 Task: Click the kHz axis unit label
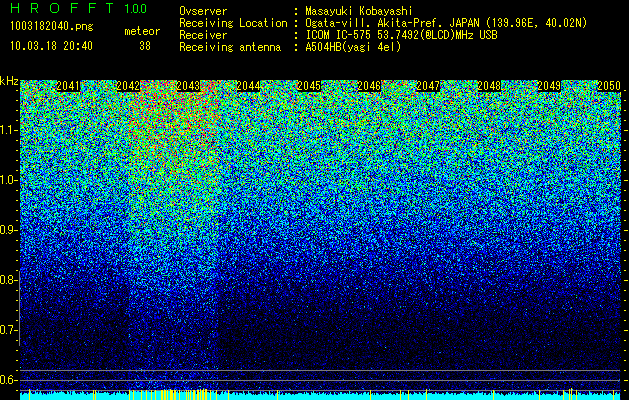9,81
